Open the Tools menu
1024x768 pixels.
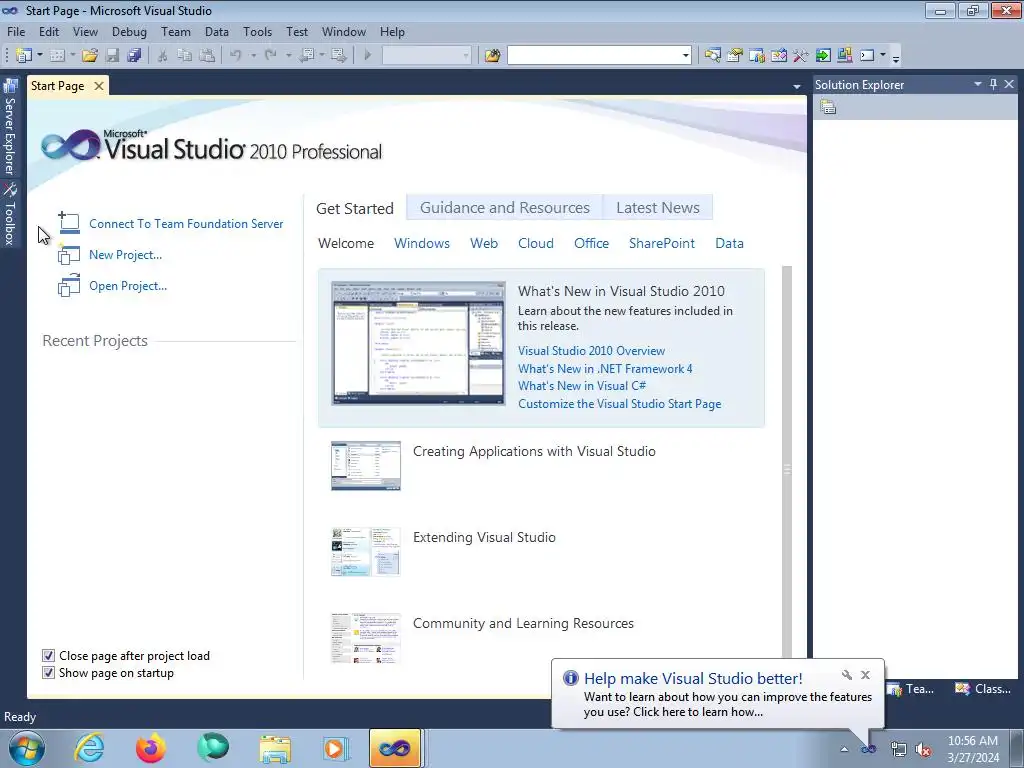click(x=257, y=31)
